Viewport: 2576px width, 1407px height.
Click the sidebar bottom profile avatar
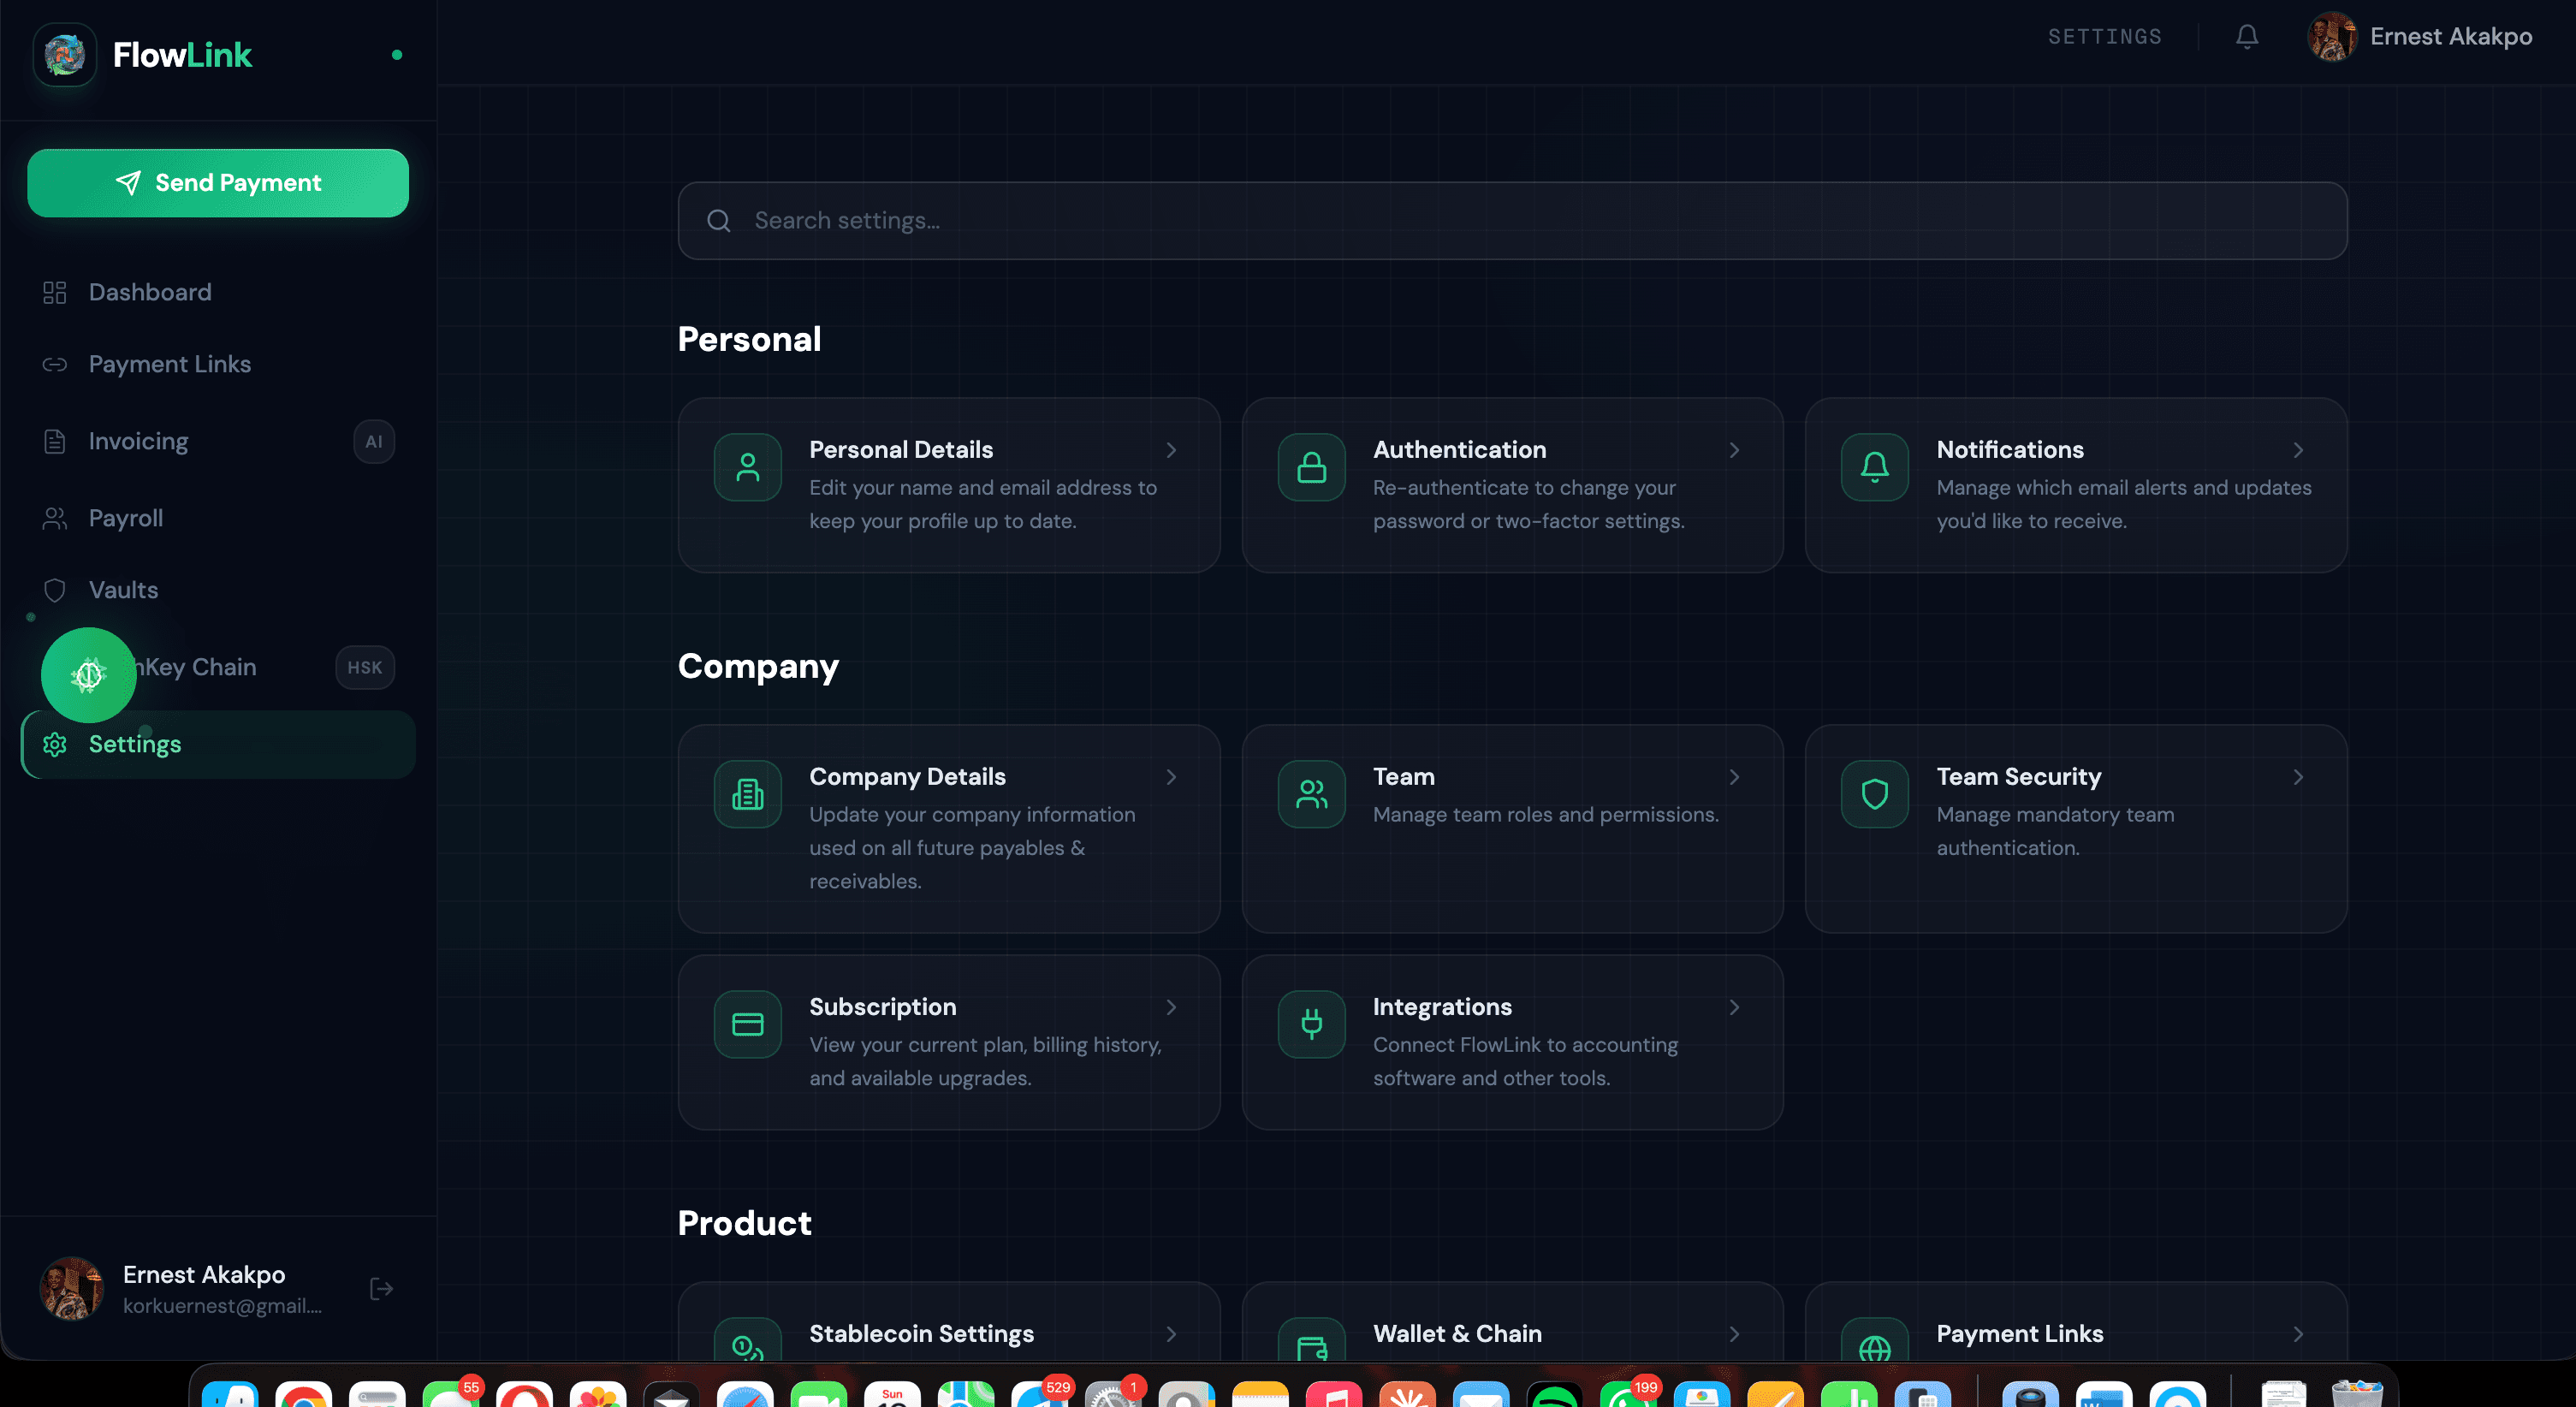tap(71, 1288)
